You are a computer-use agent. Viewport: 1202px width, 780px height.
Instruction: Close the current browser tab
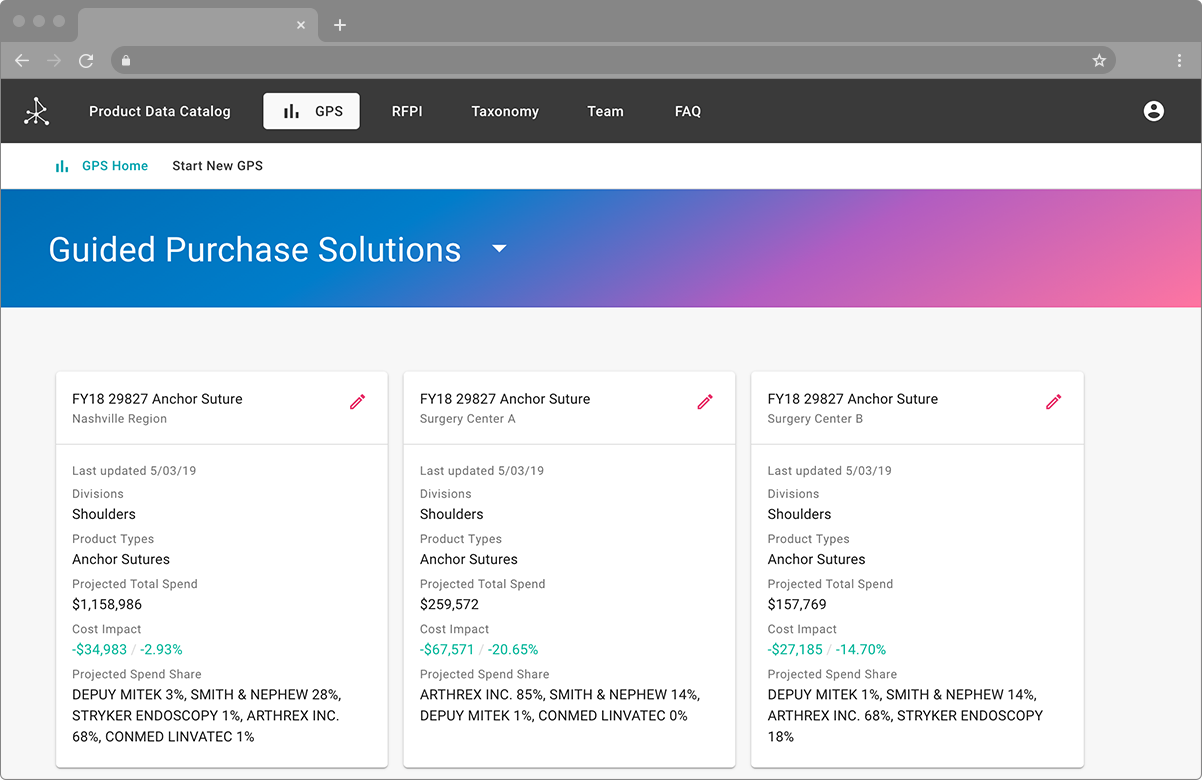pyautogui.click(x=301, y=25)
